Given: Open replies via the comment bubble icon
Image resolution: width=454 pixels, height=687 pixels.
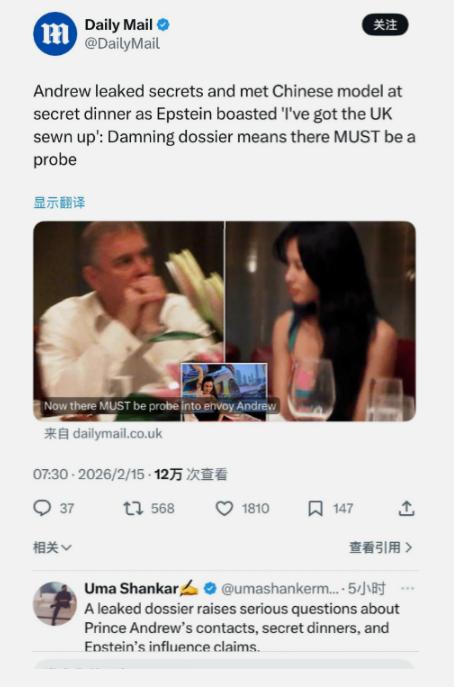Looking at the screenshot, I should [x=42, y=508].
